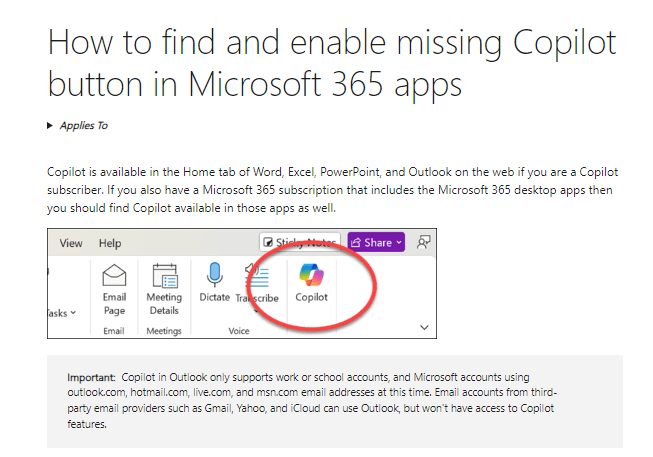The height and width of the screenshot is (457, 653).
Task: Open the Transcribe dropdown arrow
Action: point(256,310)
